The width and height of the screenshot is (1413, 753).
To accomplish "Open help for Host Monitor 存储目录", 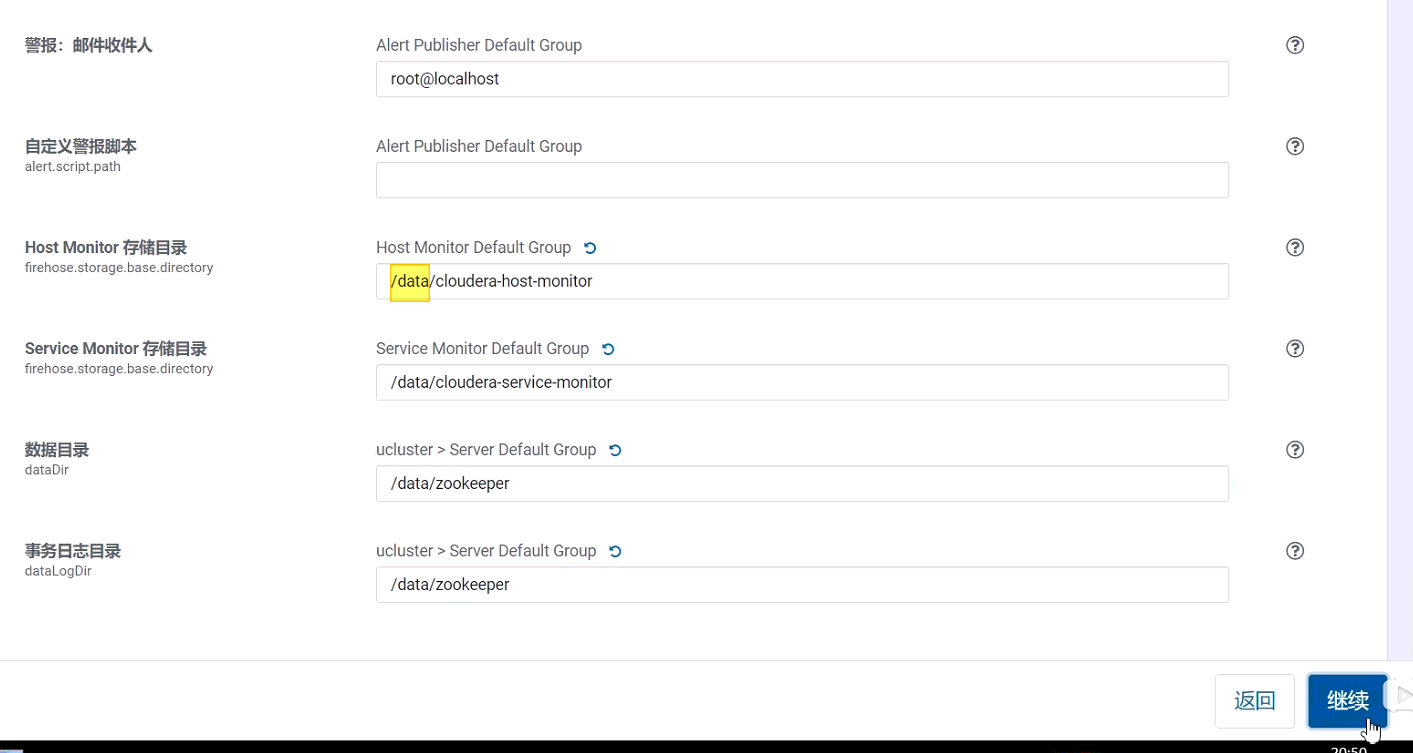I will [x=1295, y=247].
